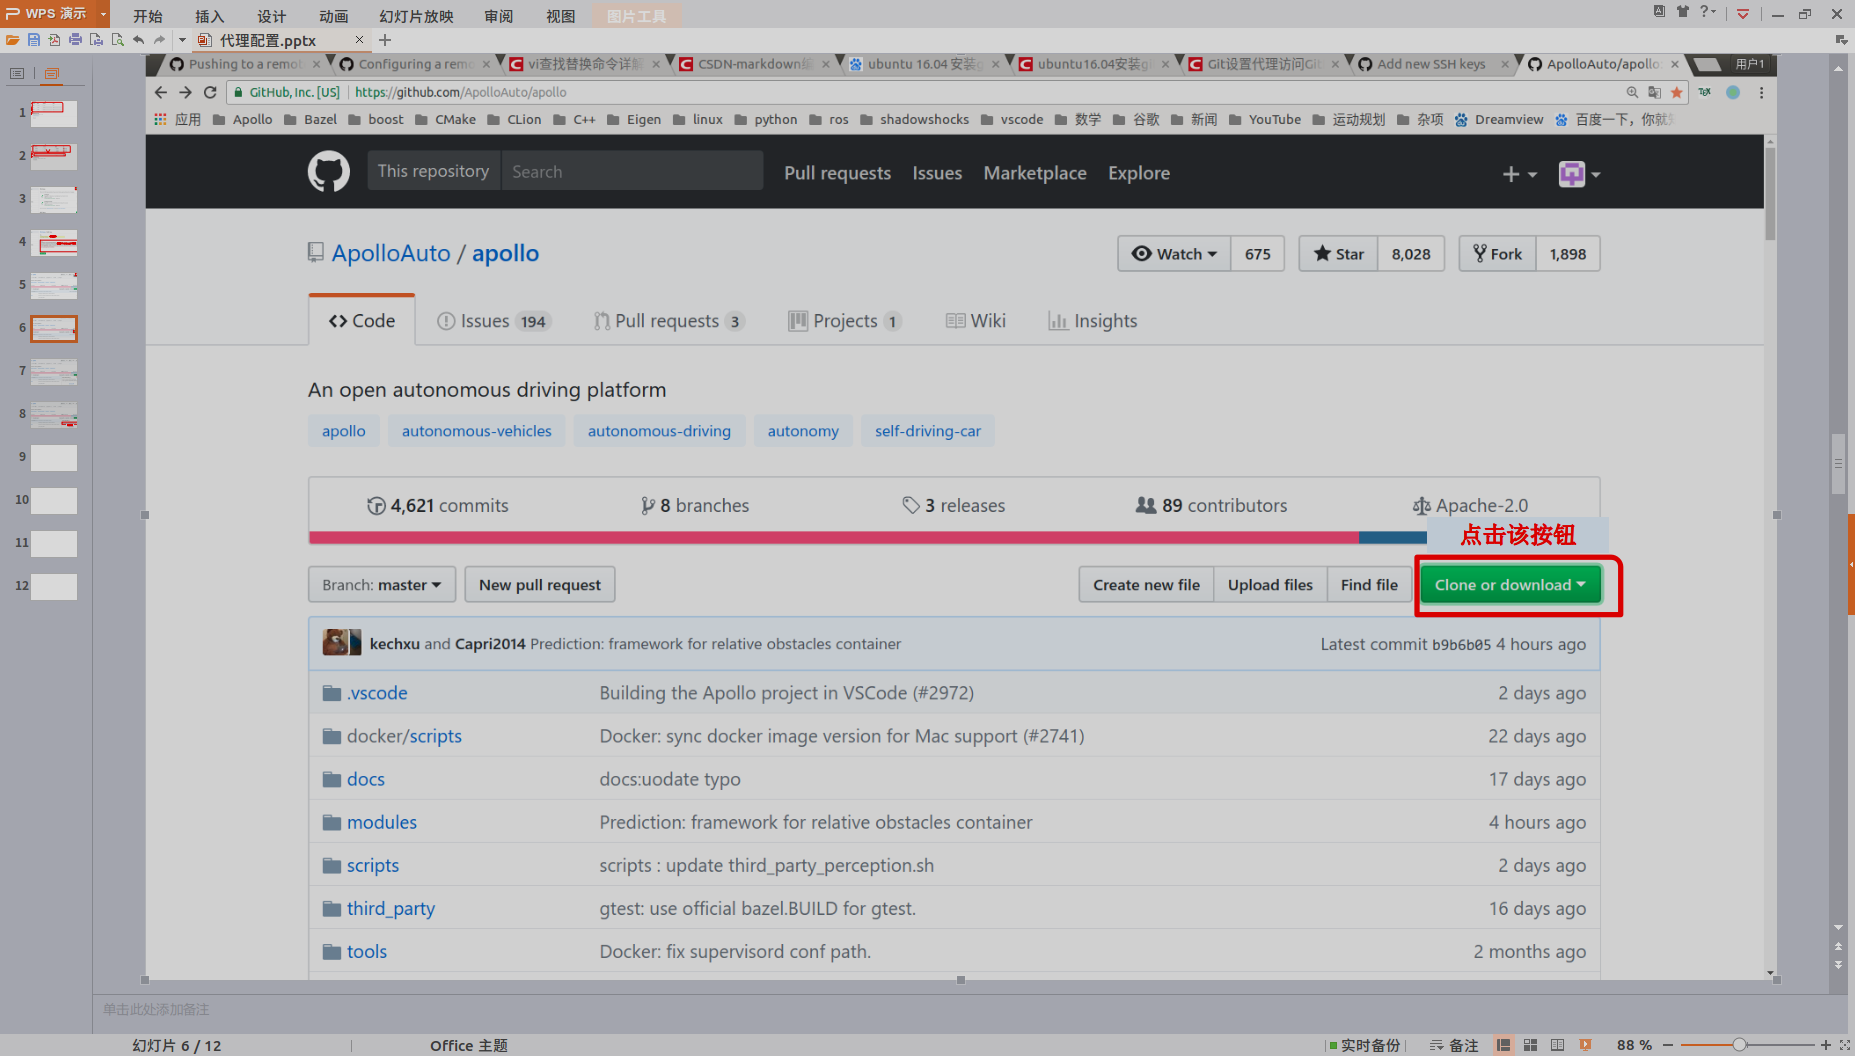Start slideshow from the status bar icon

pyautogui.click(x=1585, y=1046)
